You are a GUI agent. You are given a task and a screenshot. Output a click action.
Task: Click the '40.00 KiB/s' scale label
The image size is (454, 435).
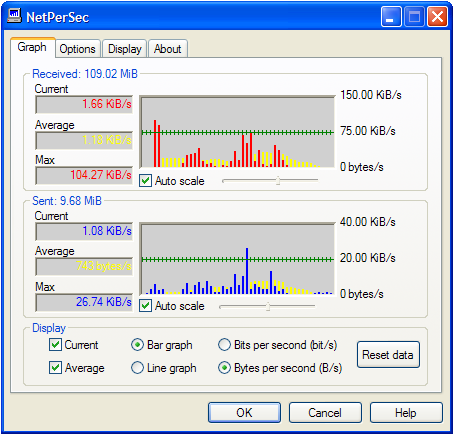pos(368,222)
